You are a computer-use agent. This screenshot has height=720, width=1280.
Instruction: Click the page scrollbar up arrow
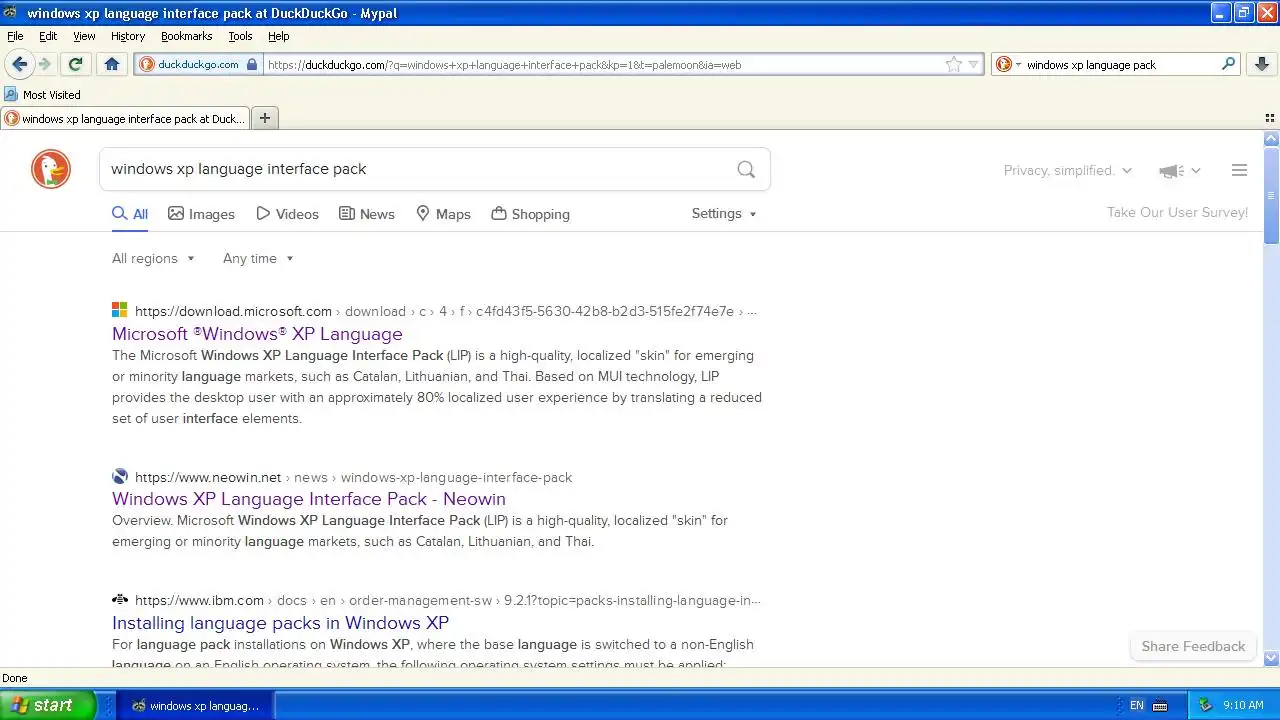1271,139
